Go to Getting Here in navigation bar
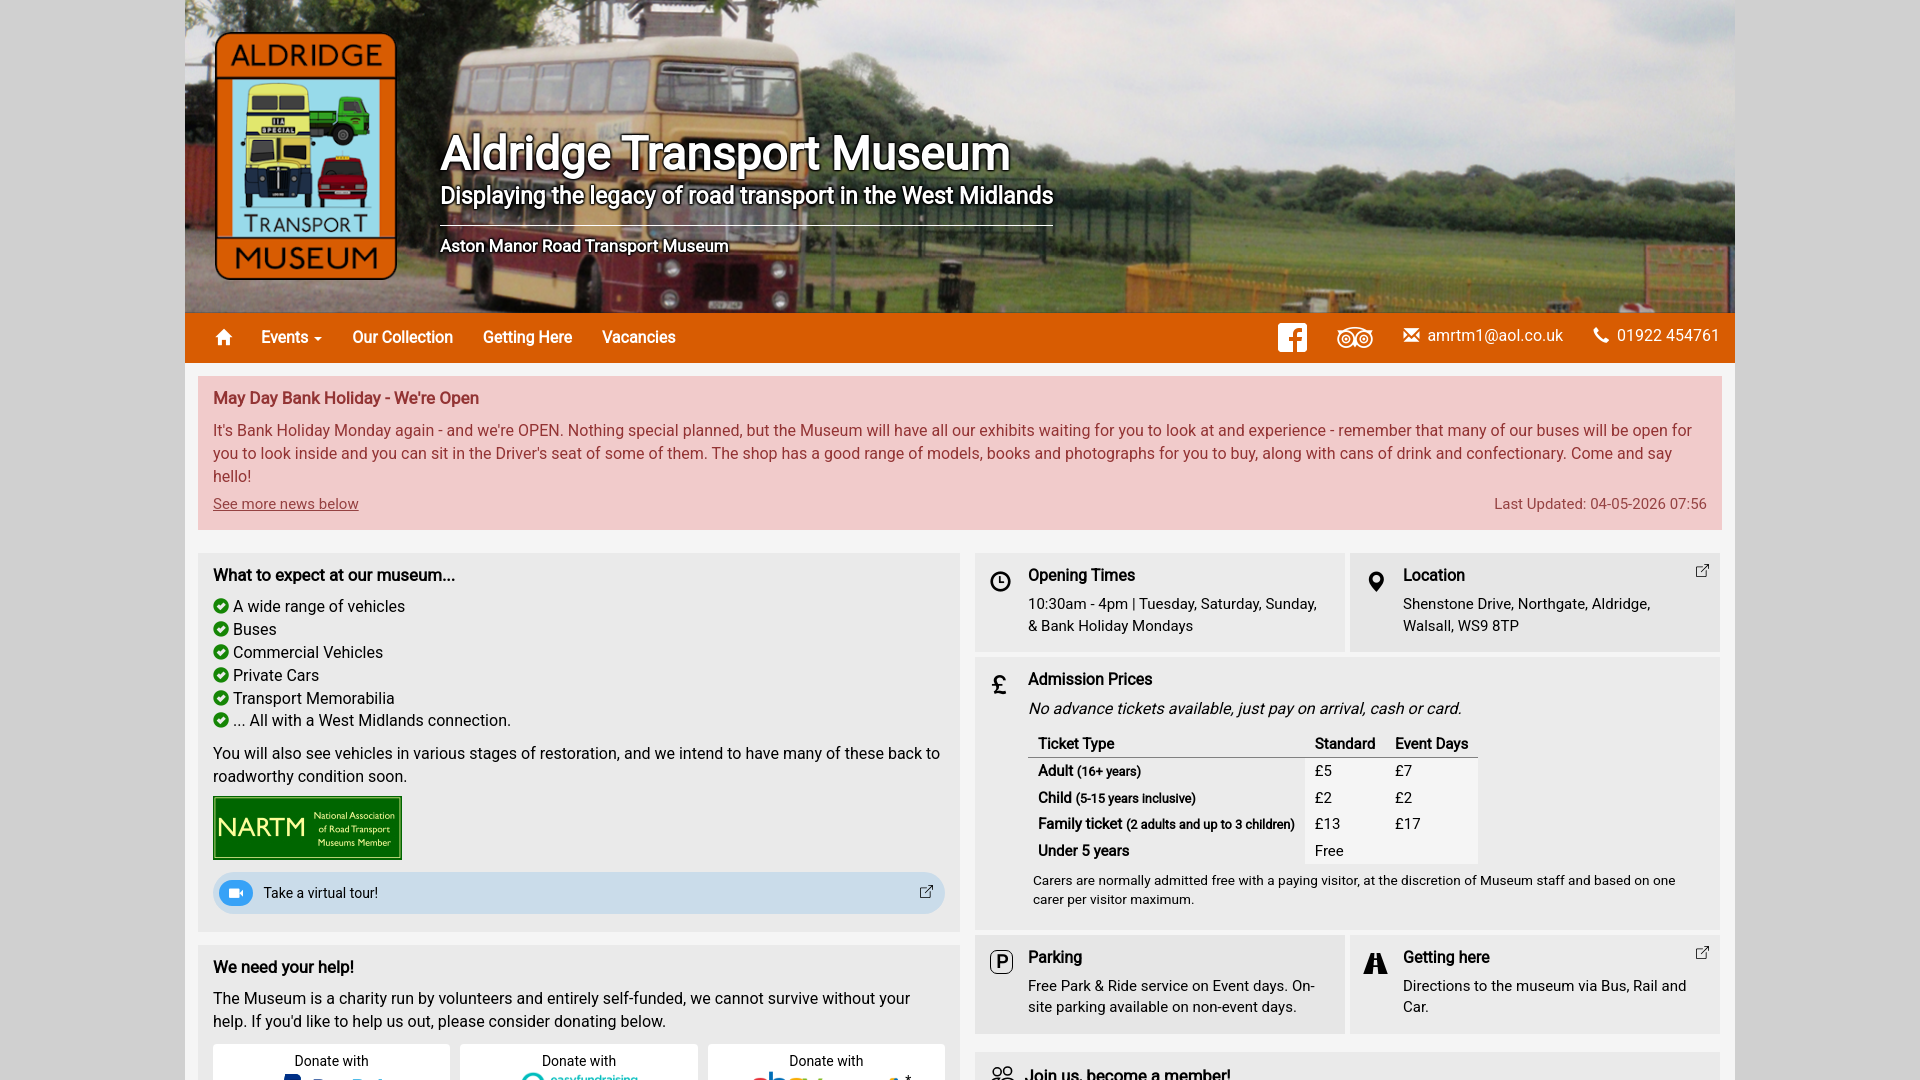The width and height of the screenshot is (1920, 1080). point(527,338)
